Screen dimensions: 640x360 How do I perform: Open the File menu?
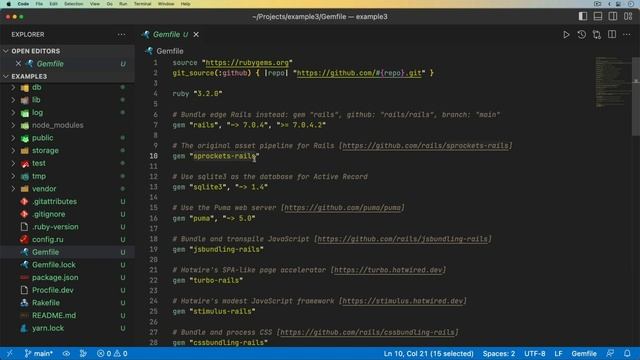pos(39,4)
